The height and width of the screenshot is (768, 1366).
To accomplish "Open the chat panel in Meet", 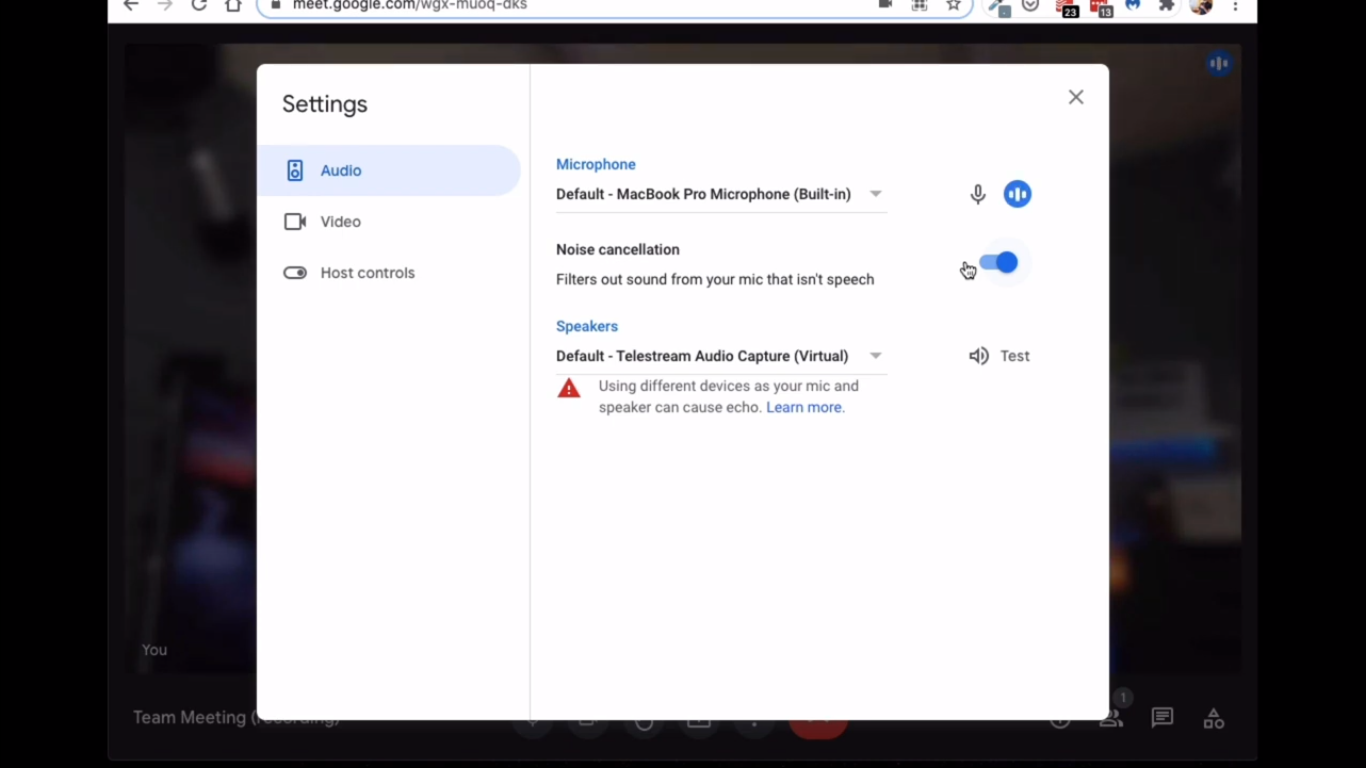I will click(x=1162, y=718).
